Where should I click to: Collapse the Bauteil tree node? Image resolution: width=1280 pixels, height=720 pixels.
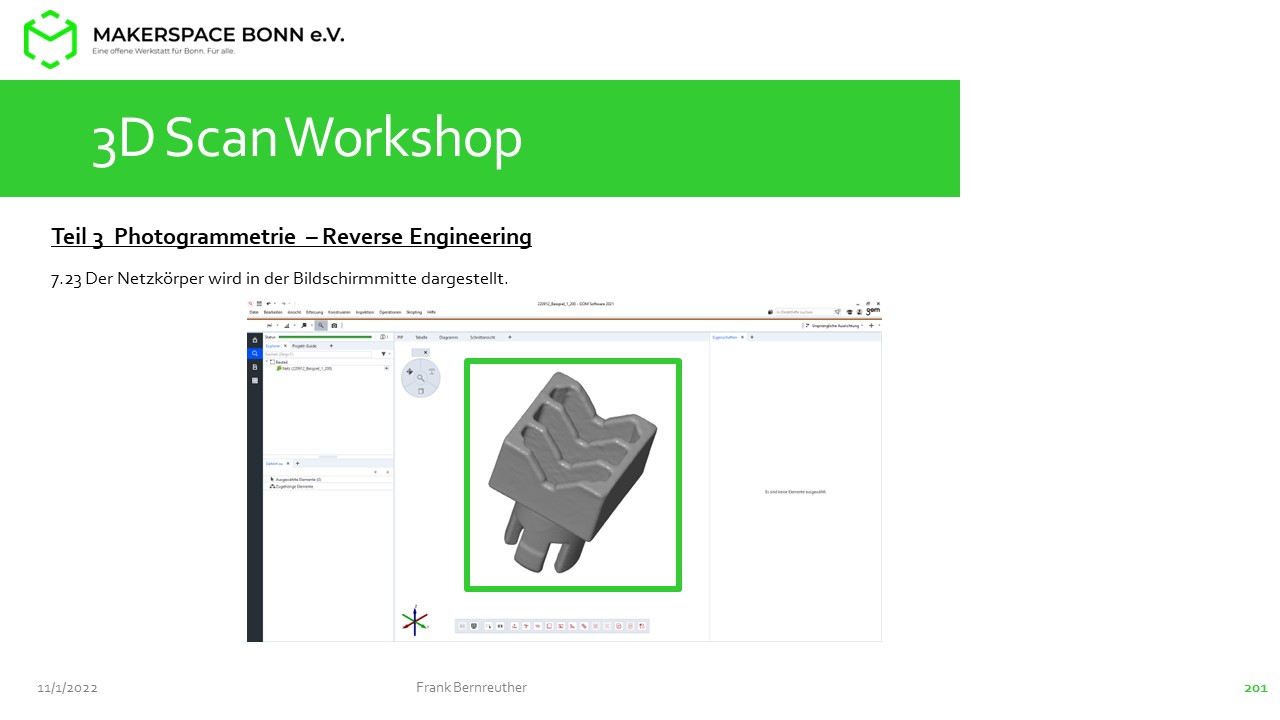pos(267,361)
